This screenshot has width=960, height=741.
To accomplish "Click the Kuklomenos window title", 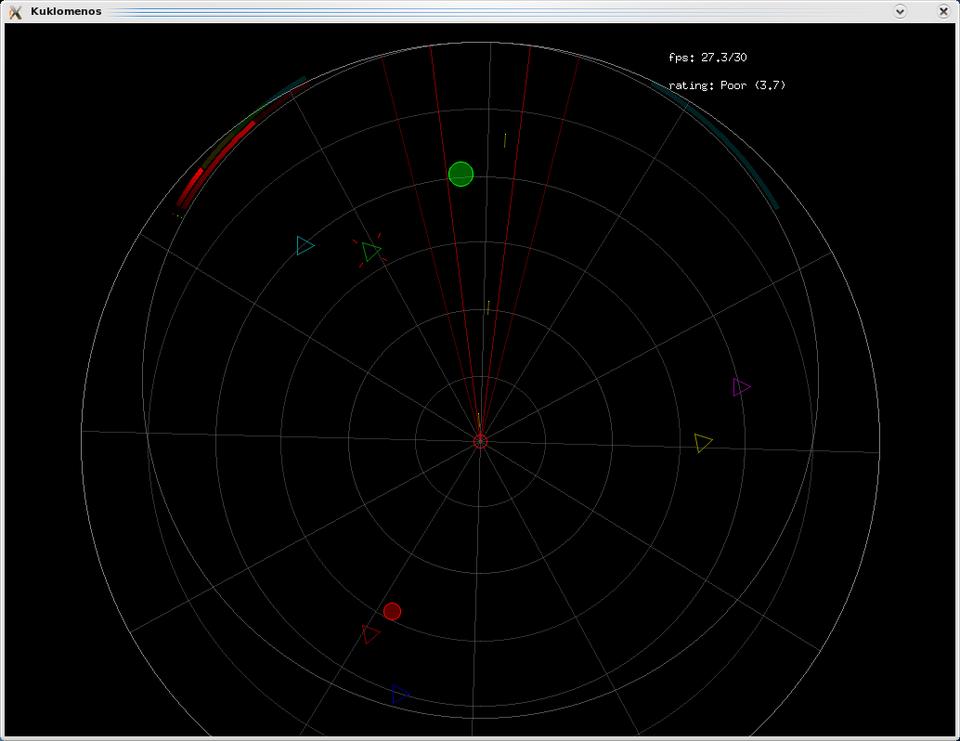I will (x=66, y=11).
